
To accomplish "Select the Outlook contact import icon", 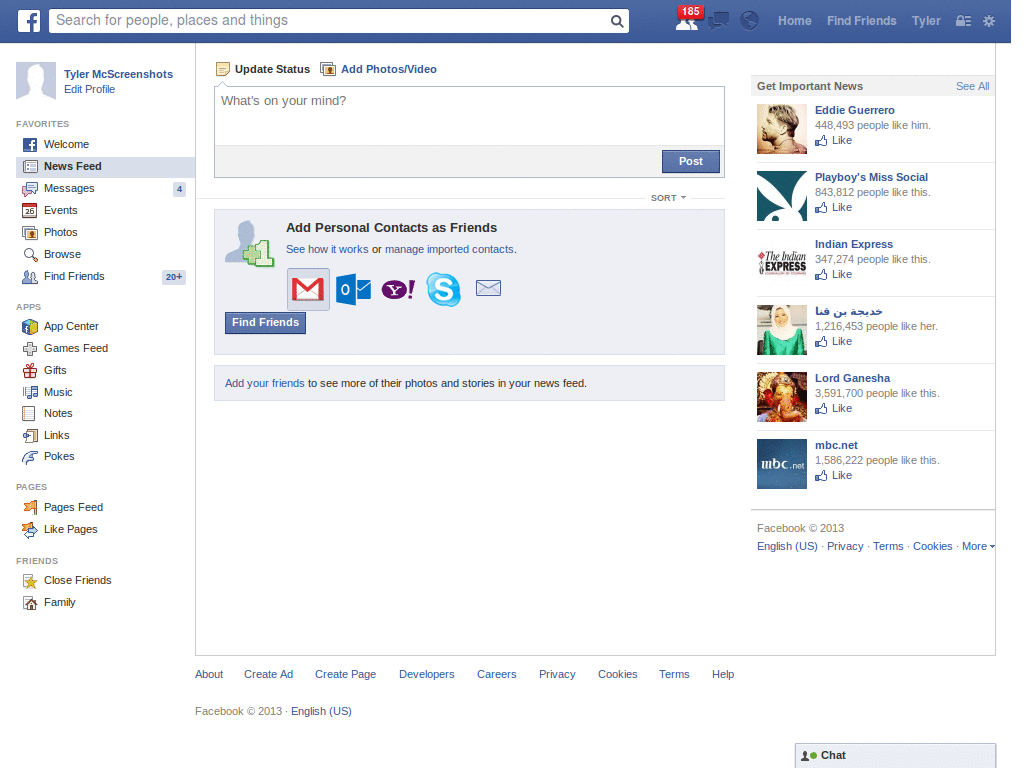I will (353, 289).
